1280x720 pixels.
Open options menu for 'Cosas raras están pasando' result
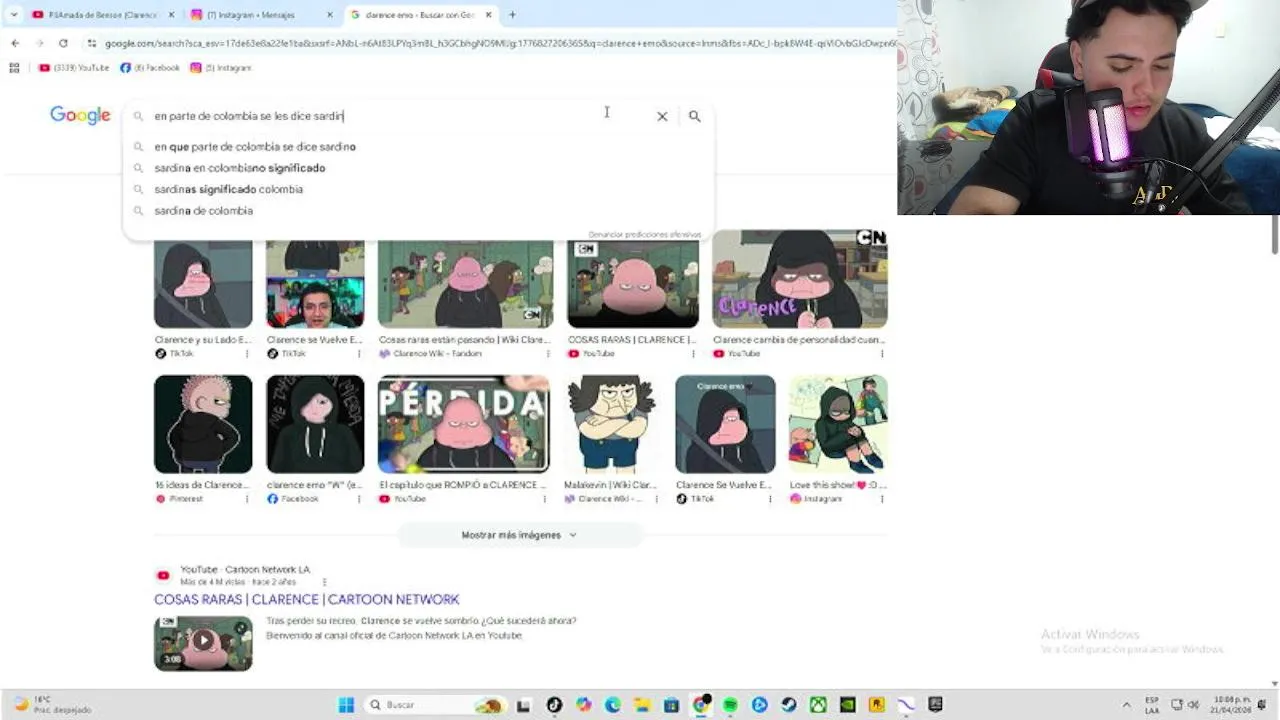(x=546, y=354)
